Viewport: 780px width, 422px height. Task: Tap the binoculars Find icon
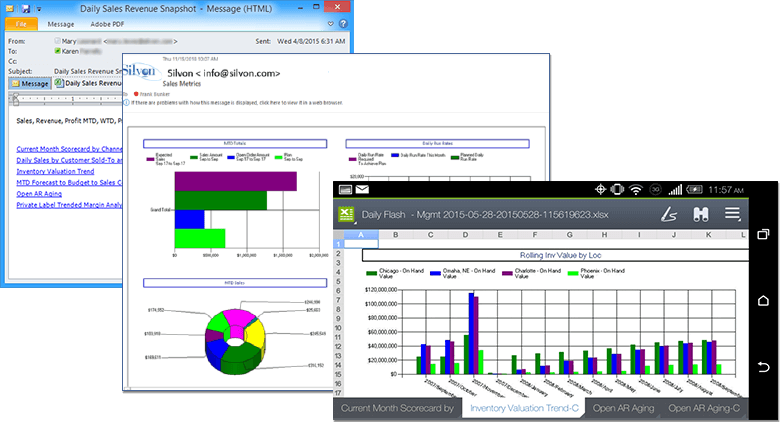pyautogui.click(x=700, y=214)
